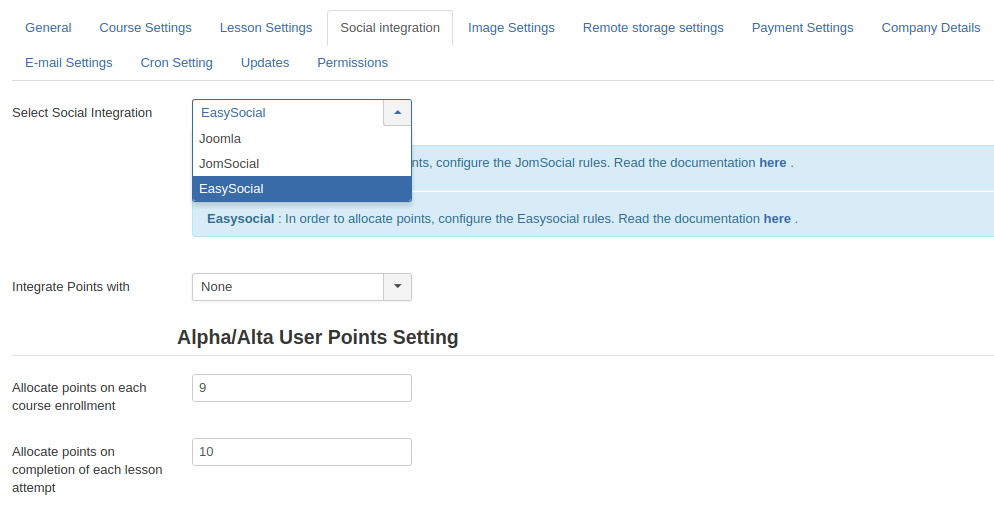
Task: Focus the lesson attempt points field
Action: pos(301,452)
